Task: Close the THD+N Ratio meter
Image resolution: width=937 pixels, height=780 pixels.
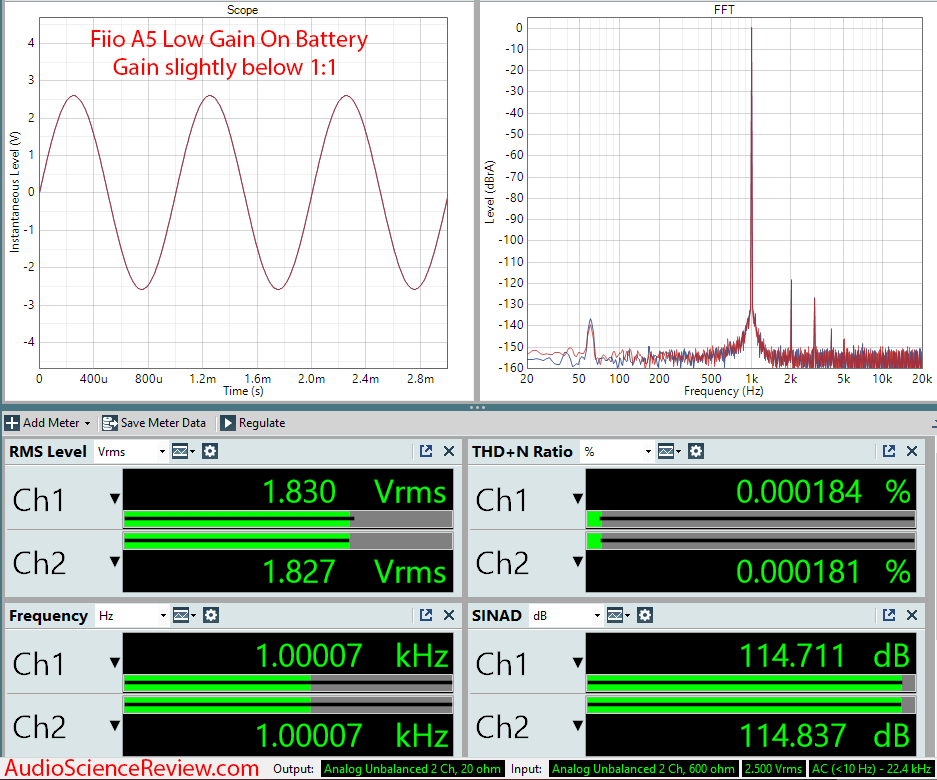Action: [912, 451]
